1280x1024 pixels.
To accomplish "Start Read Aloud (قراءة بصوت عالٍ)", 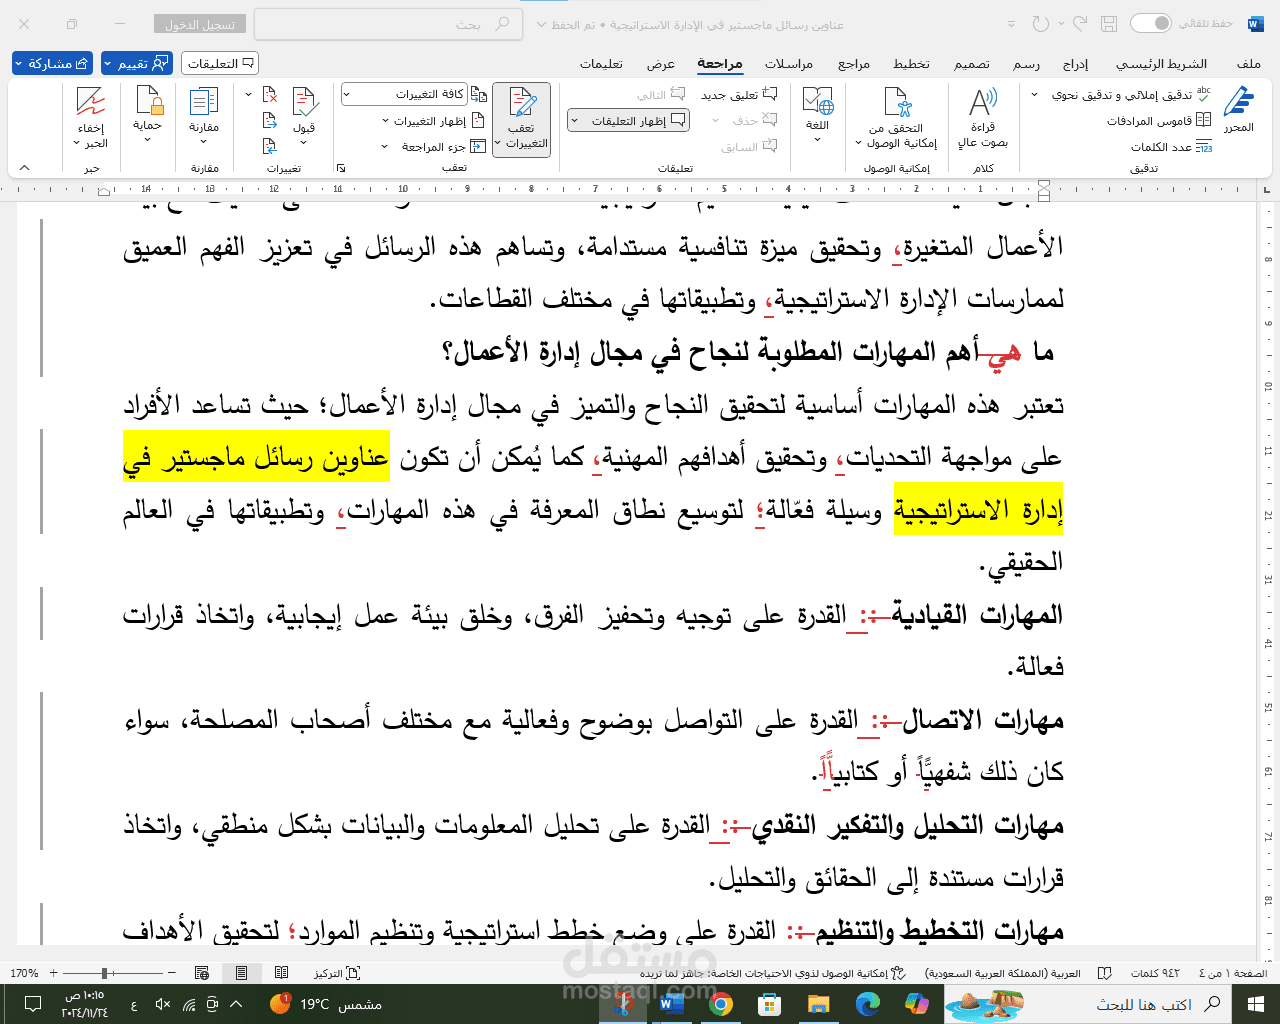I will [983, 117].
